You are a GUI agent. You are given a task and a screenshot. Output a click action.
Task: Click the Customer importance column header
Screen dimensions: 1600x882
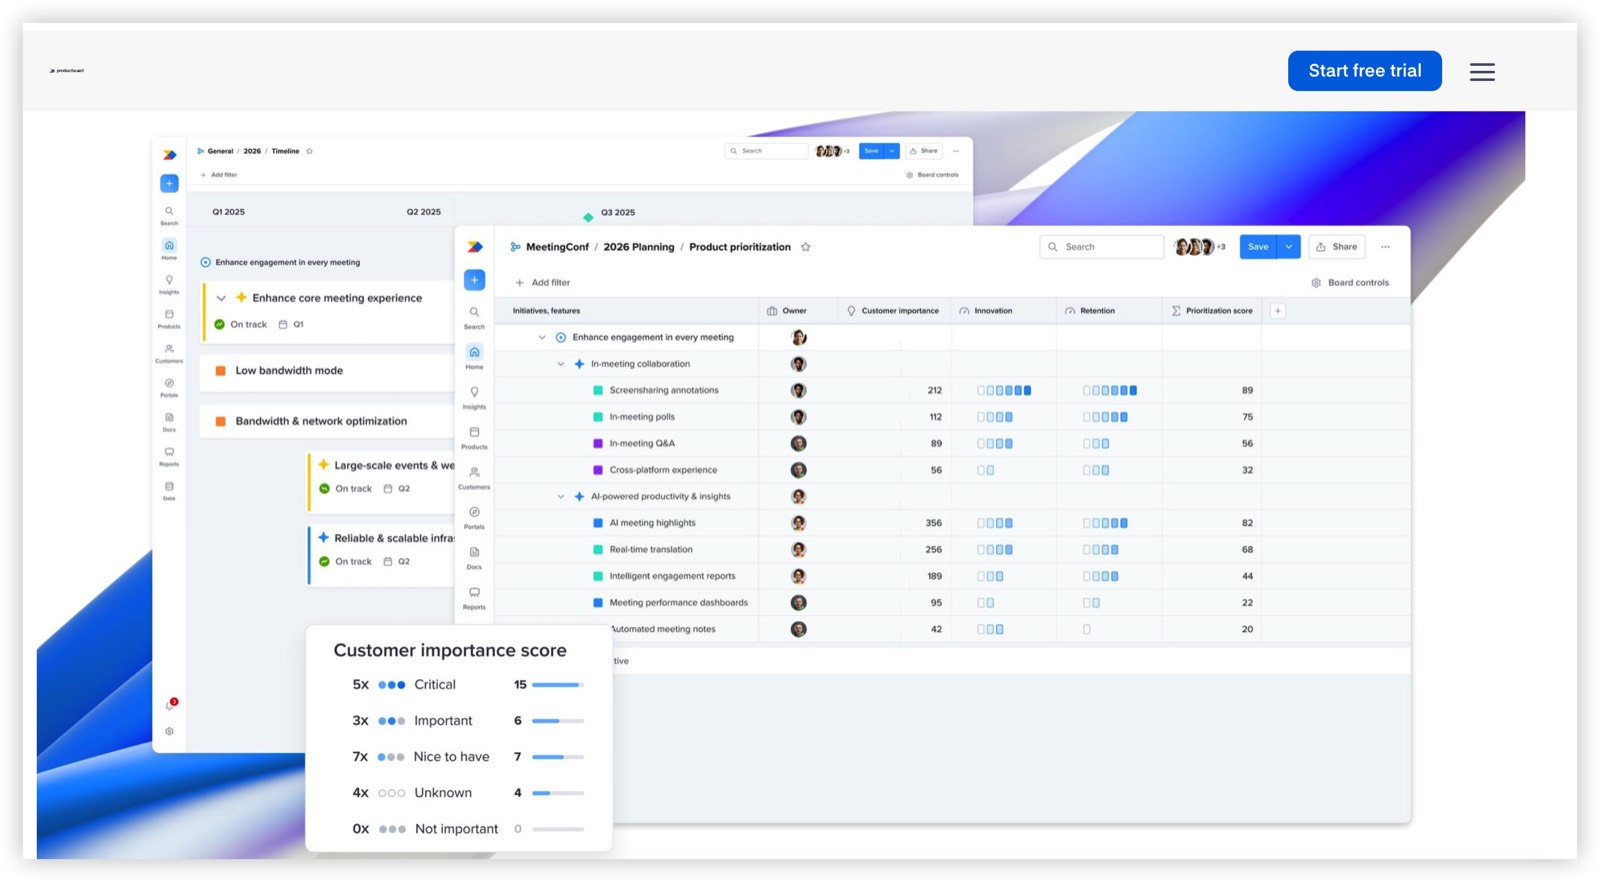893,311
